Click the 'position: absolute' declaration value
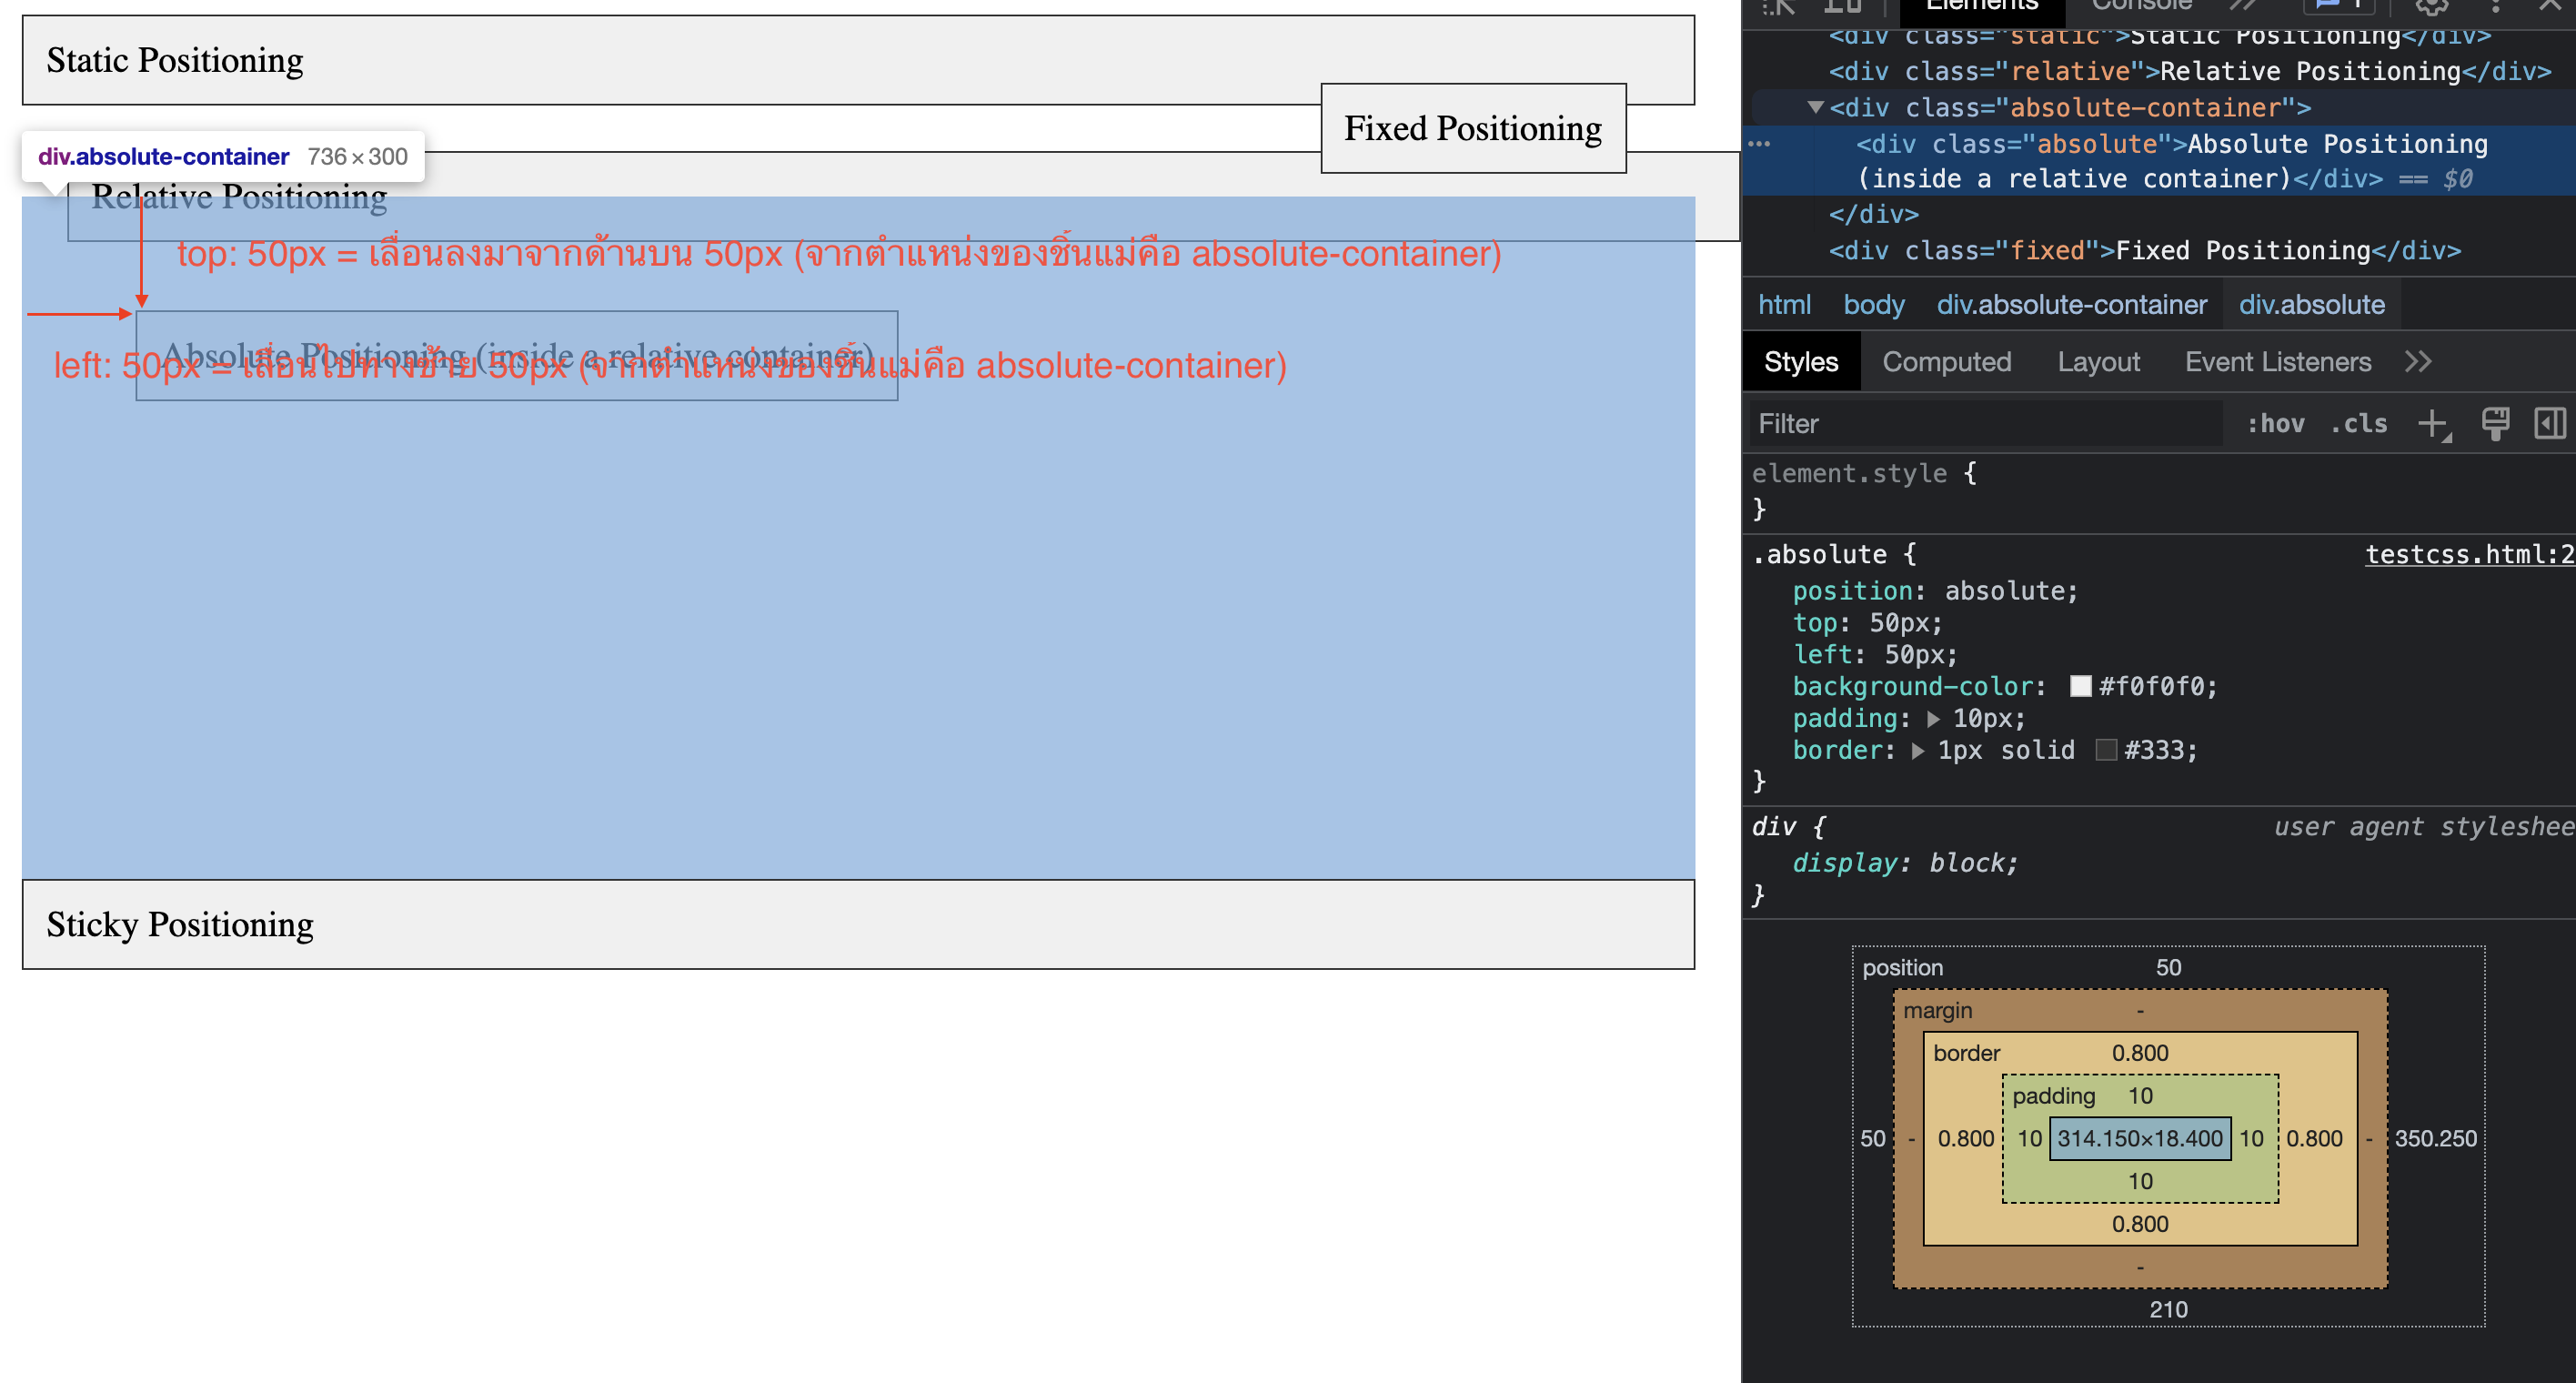 (x=2007, y=592)
